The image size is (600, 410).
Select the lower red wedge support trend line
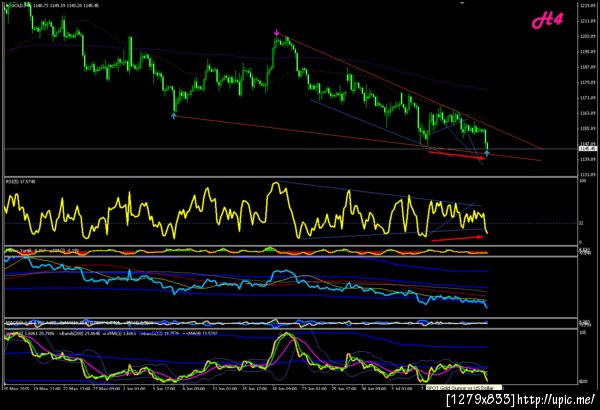point(358,138)
